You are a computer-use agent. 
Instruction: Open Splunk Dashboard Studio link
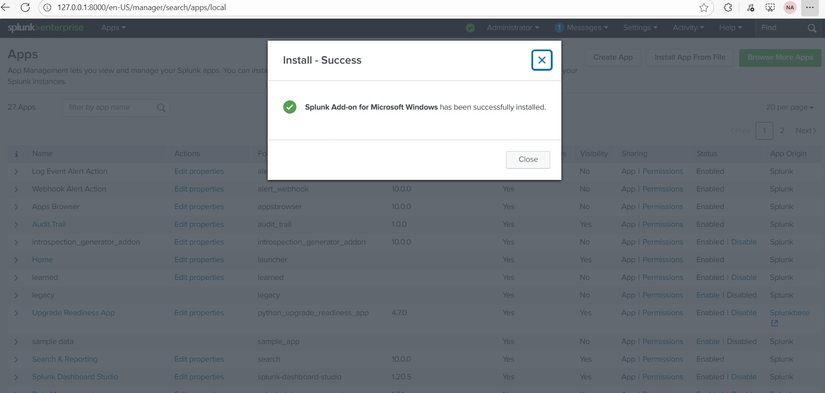(x=75, y=377)
